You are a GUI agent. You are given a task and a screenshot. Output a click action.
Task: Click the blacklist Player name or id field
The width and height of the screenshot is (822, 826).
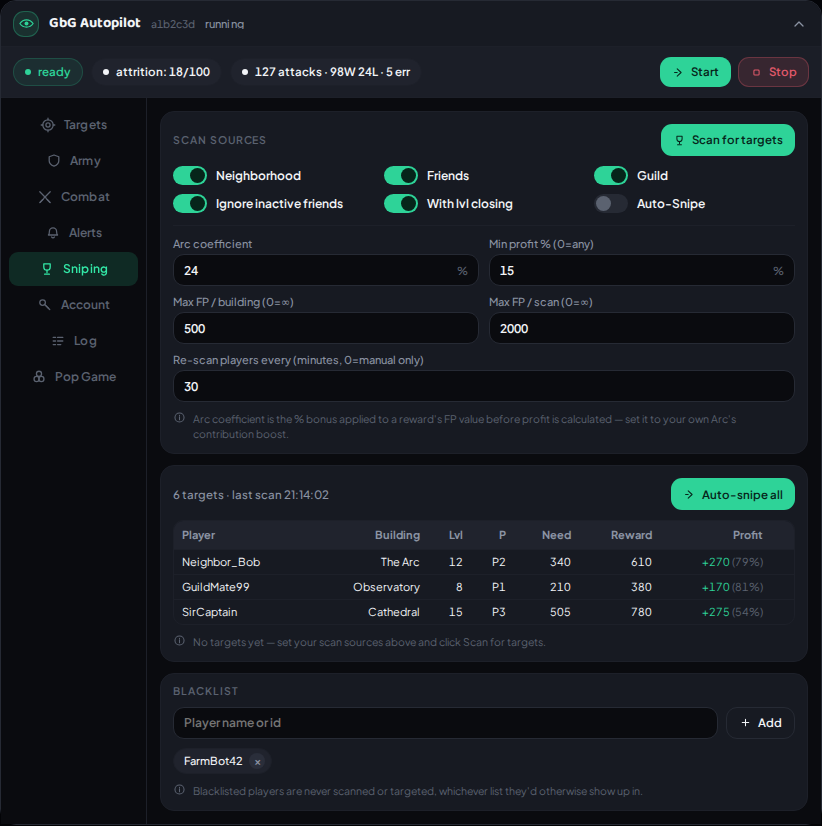(x=445, y=723)
